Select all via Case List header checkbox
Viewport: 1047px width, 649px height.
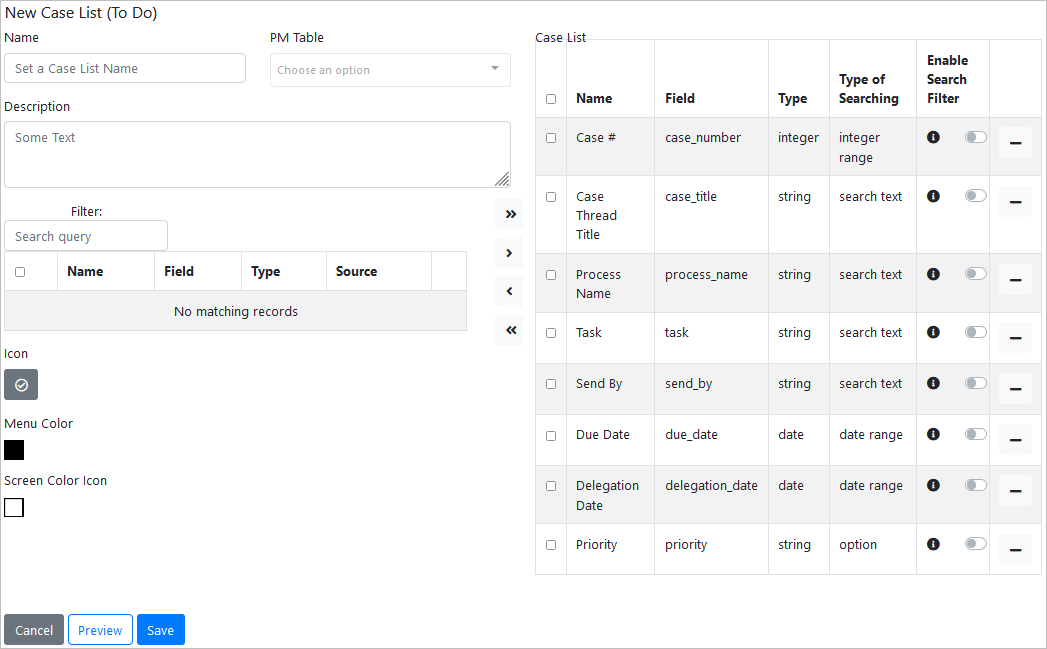pos(551,99)
